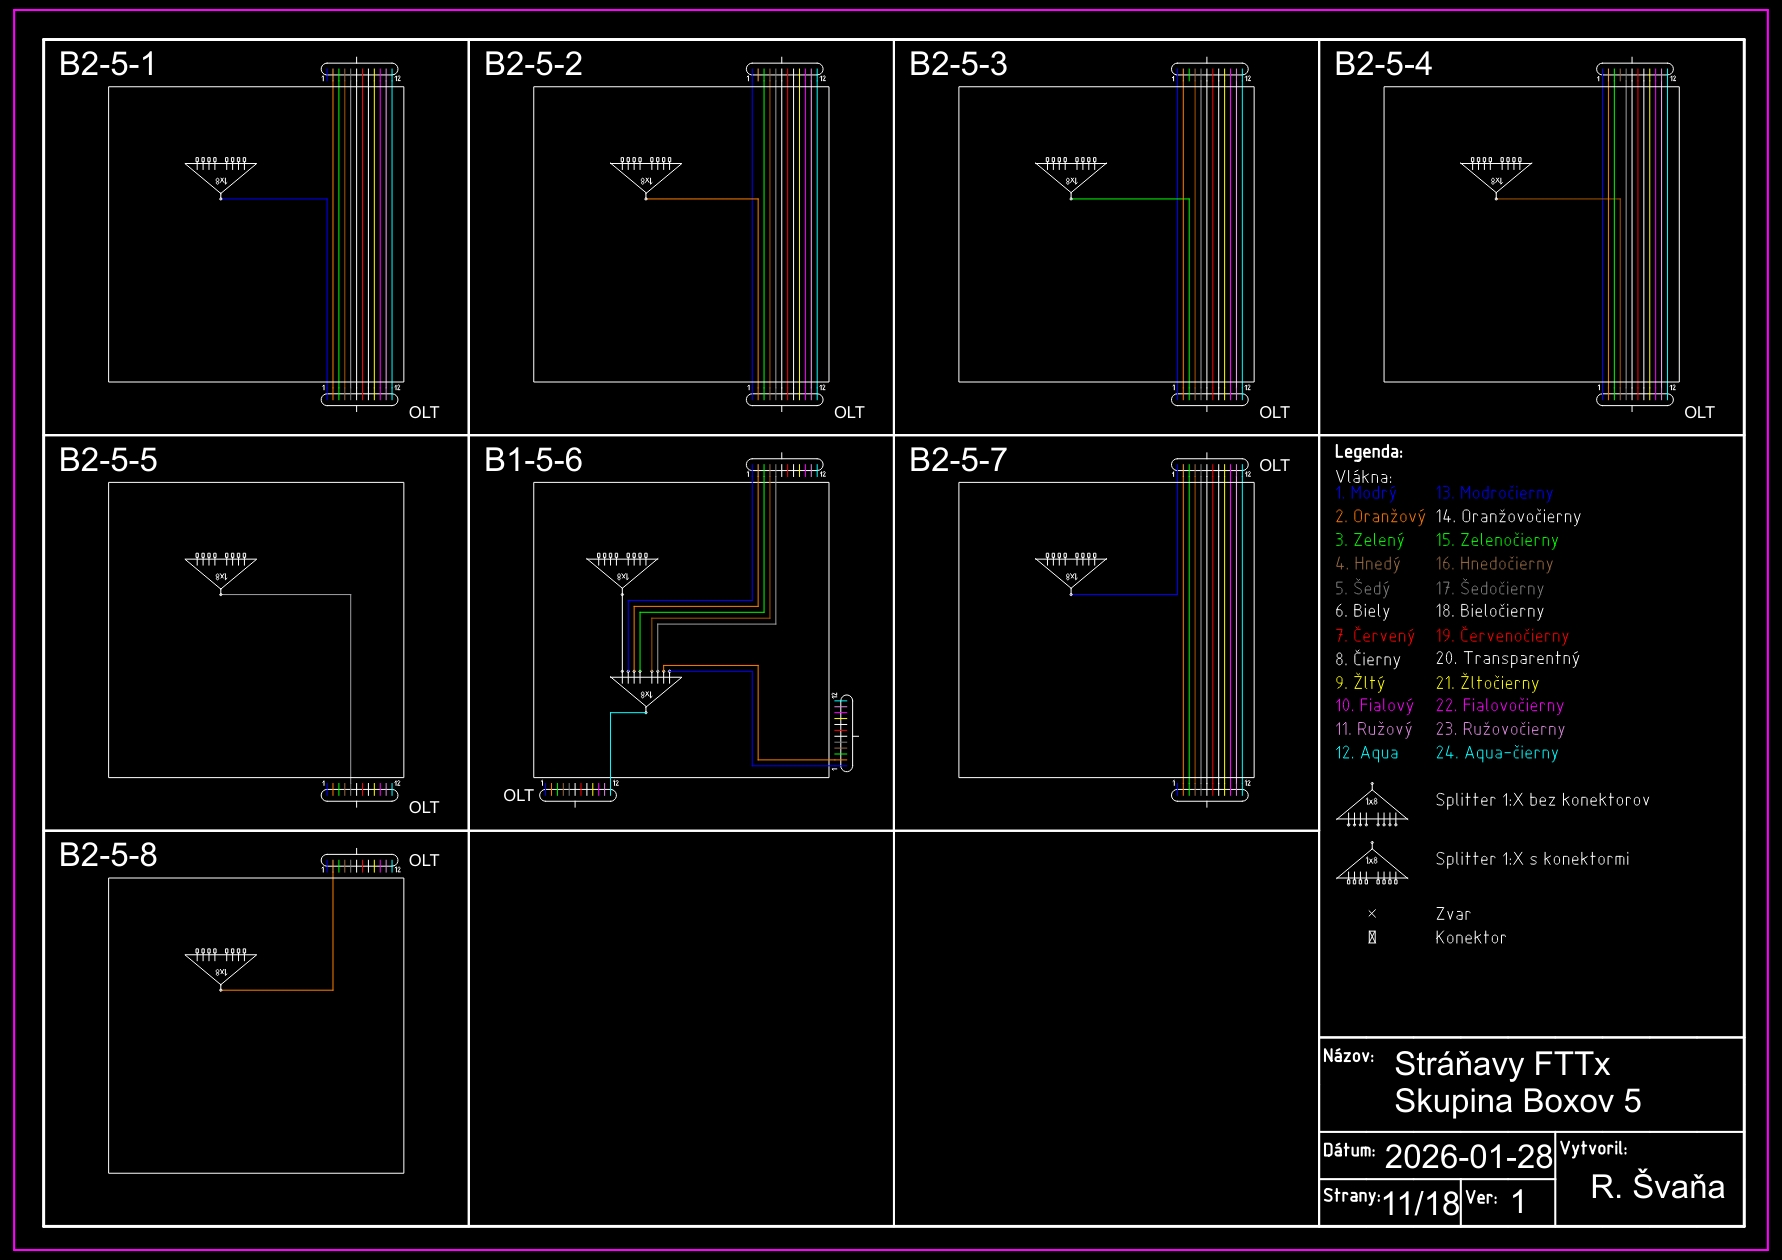Click the Zvar cross symbol in legend

(x=1372, y=913)
